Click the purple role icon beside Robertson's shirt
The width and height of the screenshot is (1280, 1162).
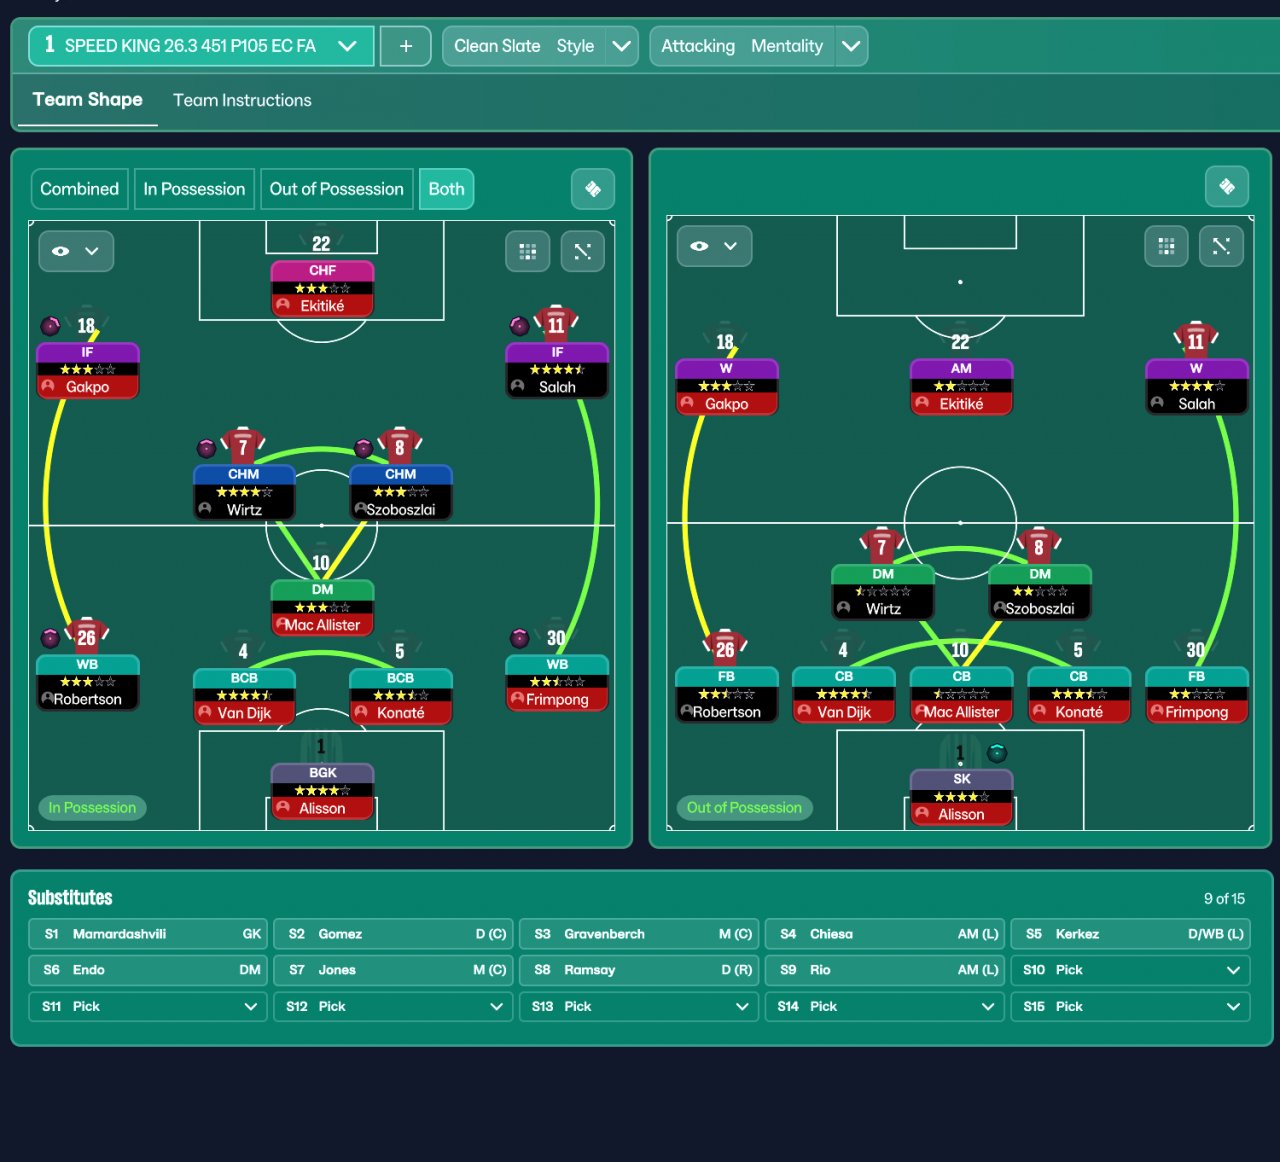click(x=50, y=638)
